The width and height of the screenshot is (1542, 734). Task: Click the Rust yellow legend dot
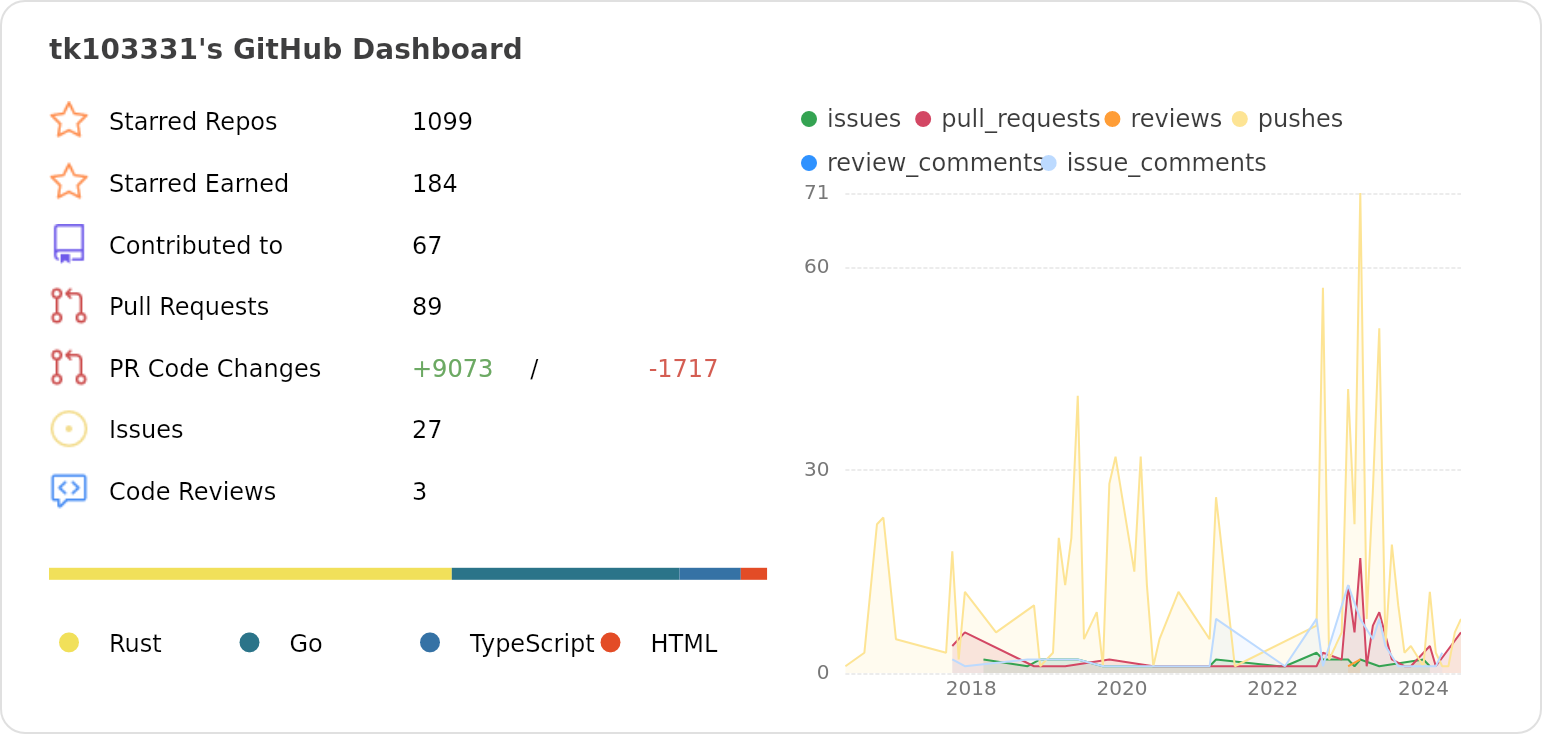(69, 642)
